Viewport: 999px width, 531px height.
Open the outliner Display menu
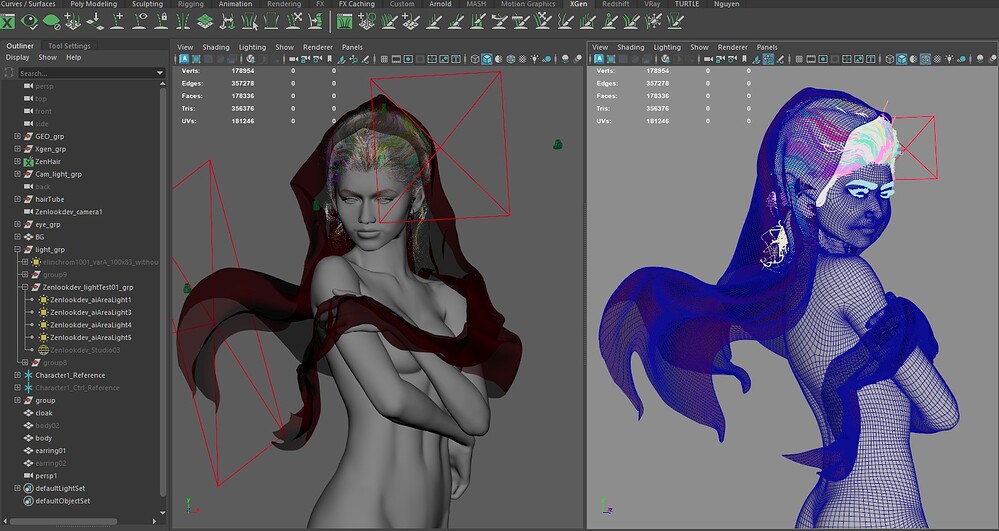click(x=17, y=57)
